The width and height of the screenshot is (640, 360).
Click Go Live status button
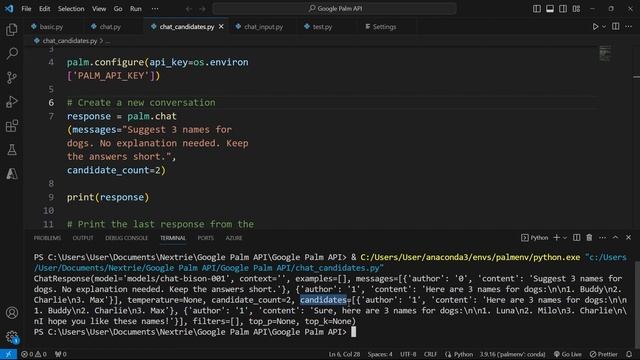point(568,354)
